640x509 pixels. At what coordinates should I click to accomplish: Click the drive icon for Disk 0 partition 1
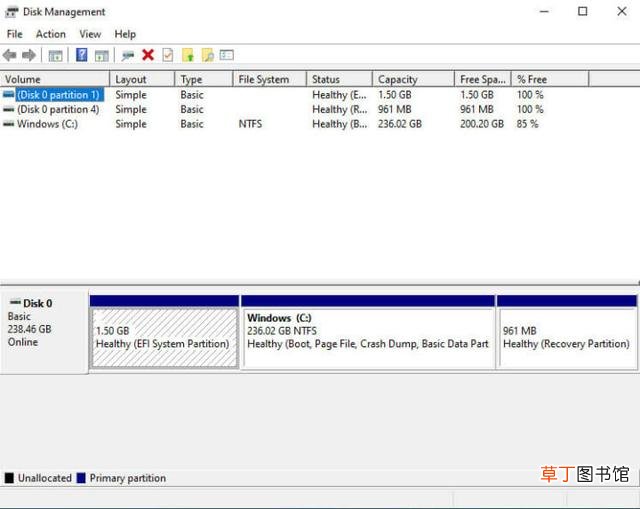point(8,95)
